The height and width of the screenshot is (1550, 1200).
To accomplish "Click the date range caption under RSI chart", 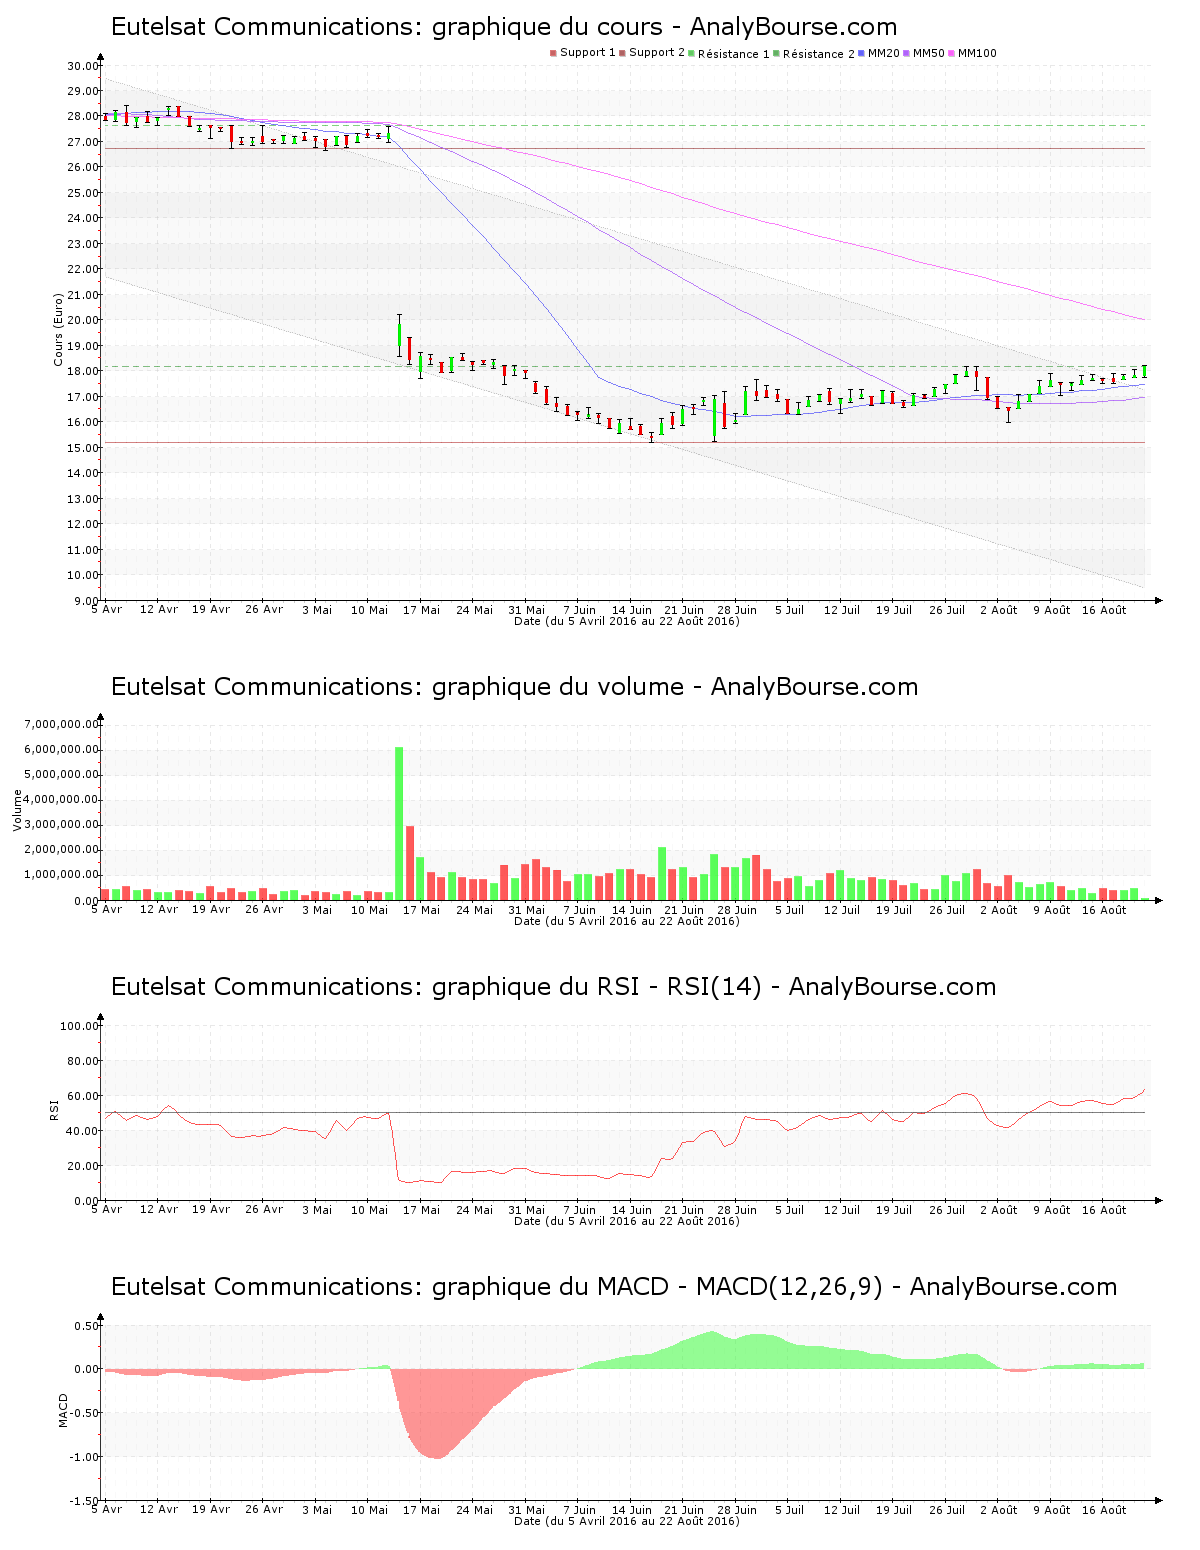I will [627, 1221].
